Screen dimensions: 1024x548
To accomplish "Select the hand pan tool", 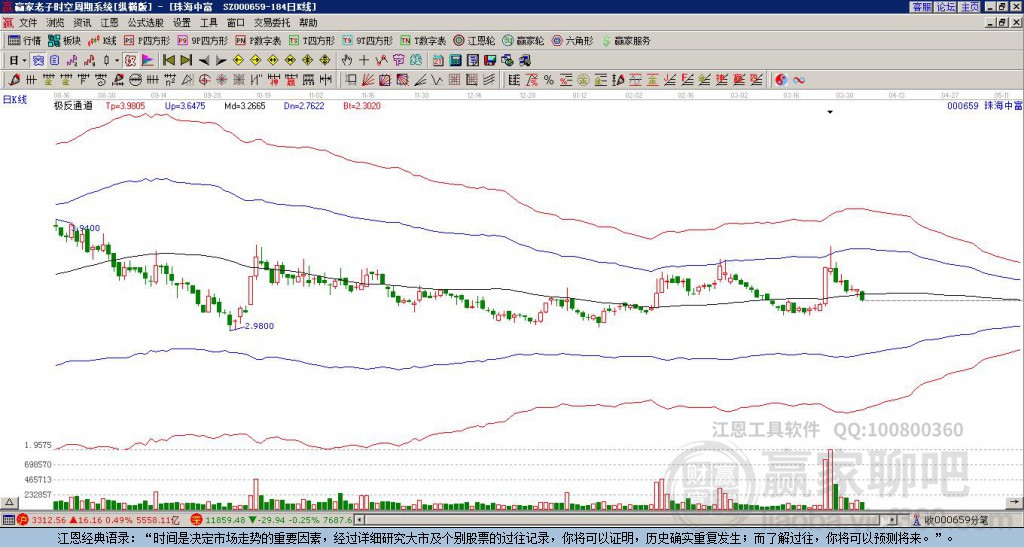I will (347, 61).
